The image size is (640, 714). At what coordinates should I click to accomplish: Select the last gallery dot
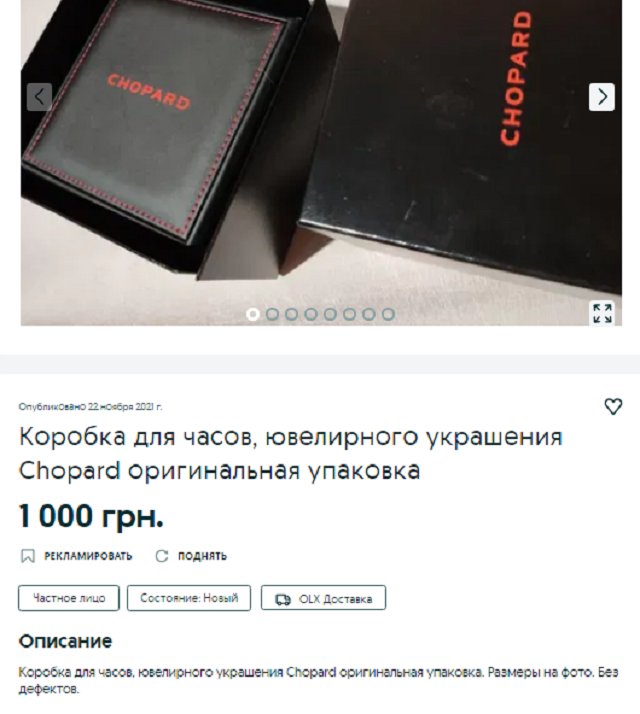tap(388, 314)
